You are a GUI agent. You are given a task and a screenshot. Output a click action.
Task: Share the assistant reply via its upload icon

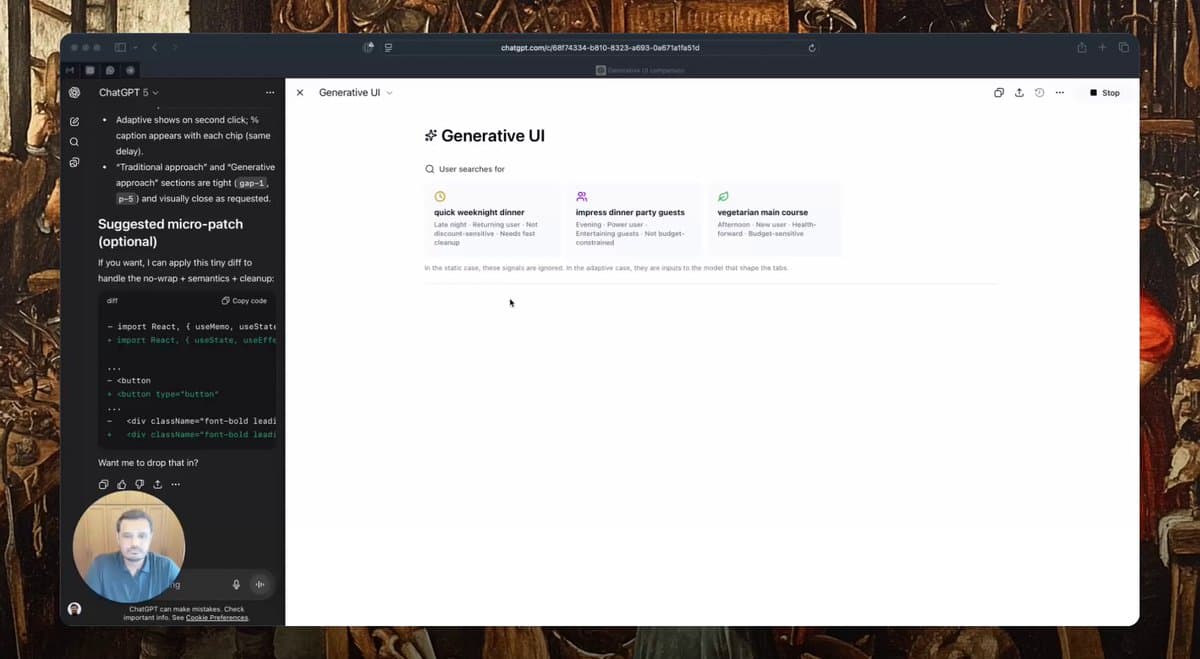[157, 484]
